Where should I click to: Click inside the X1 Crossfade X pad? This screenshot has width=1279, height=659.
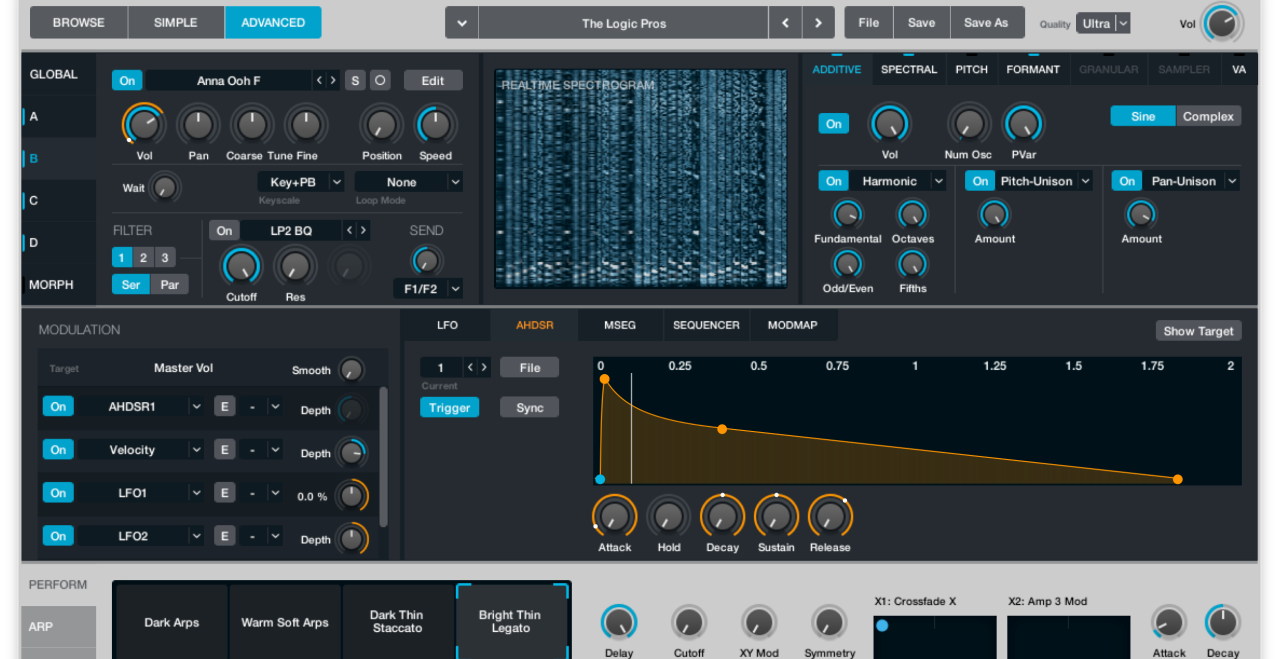935,636
